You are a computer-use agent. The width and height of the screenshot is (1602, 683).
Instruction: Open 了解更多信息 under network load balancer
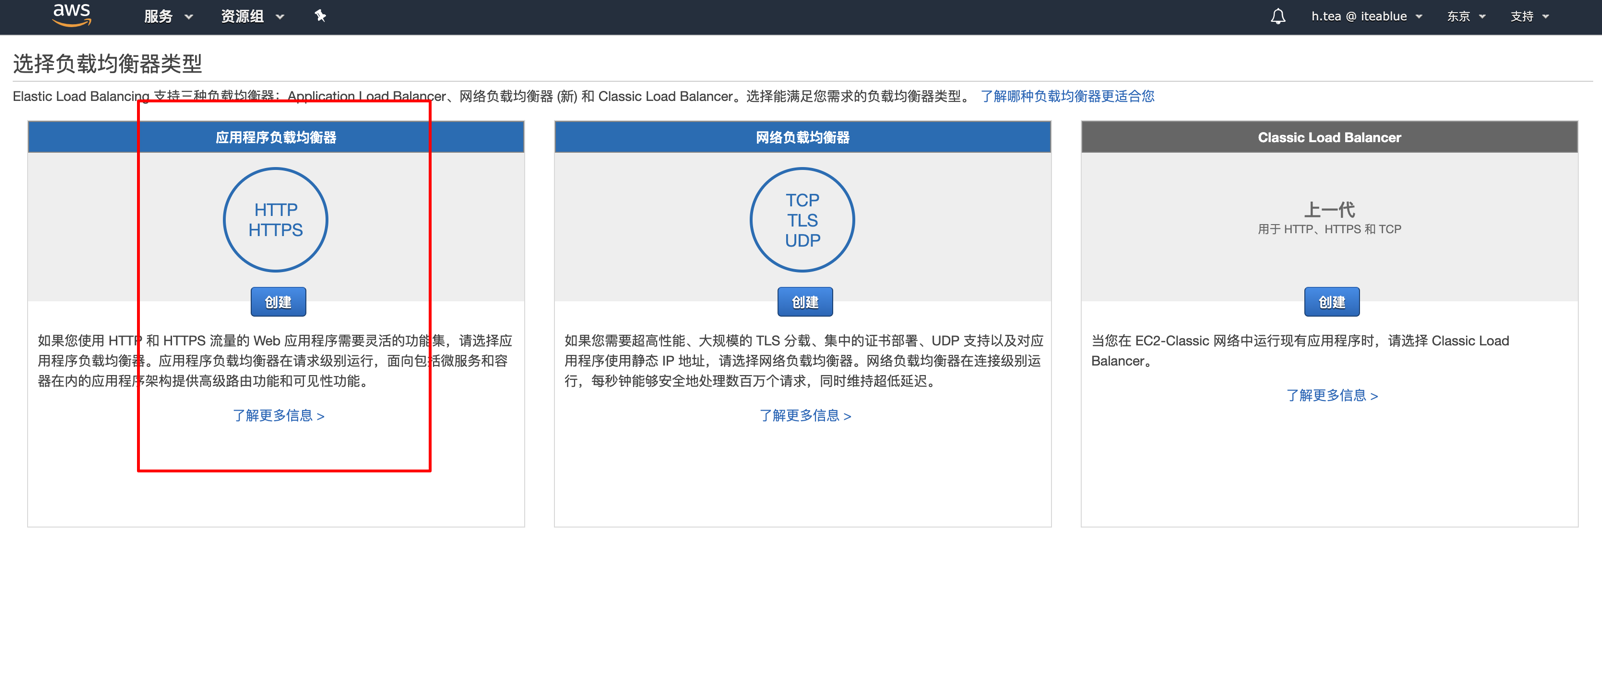(805, 416)
